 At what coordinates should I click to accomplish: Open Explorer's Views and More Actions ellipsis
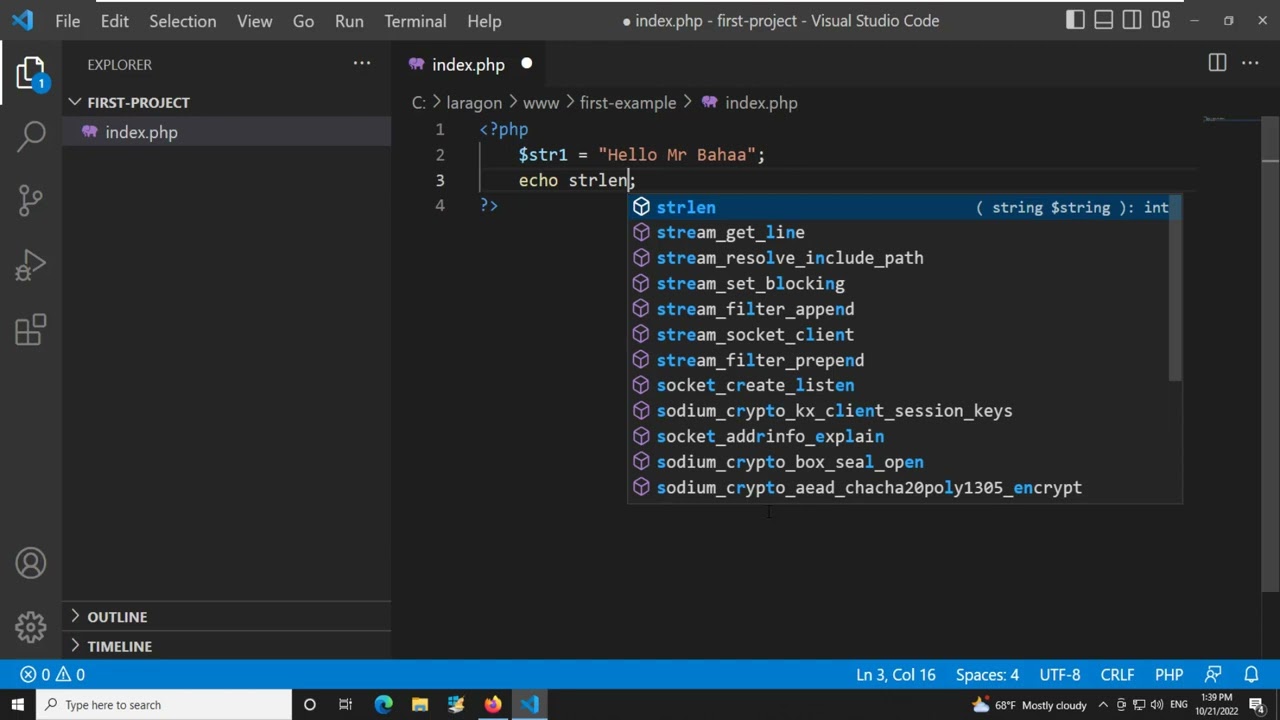point(361,64)
